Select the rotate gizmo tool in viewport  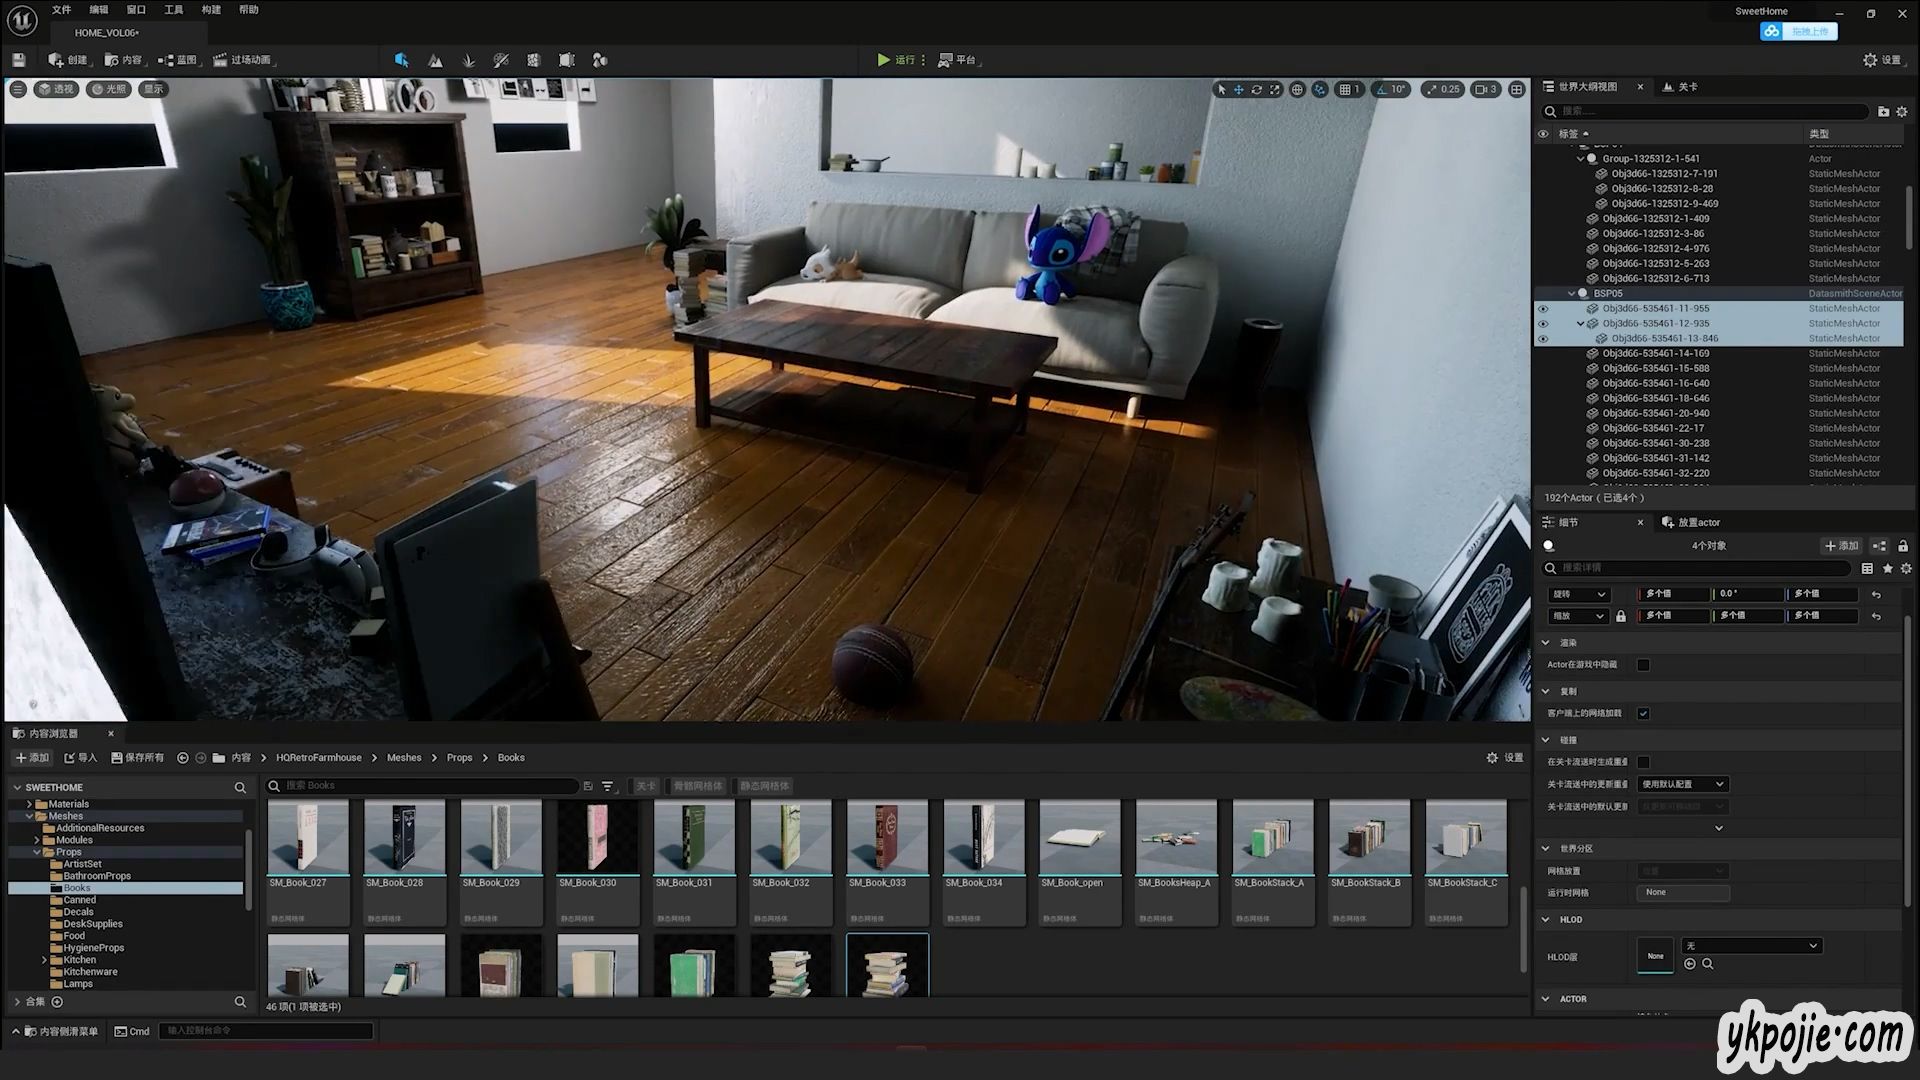coord(1257,89)
